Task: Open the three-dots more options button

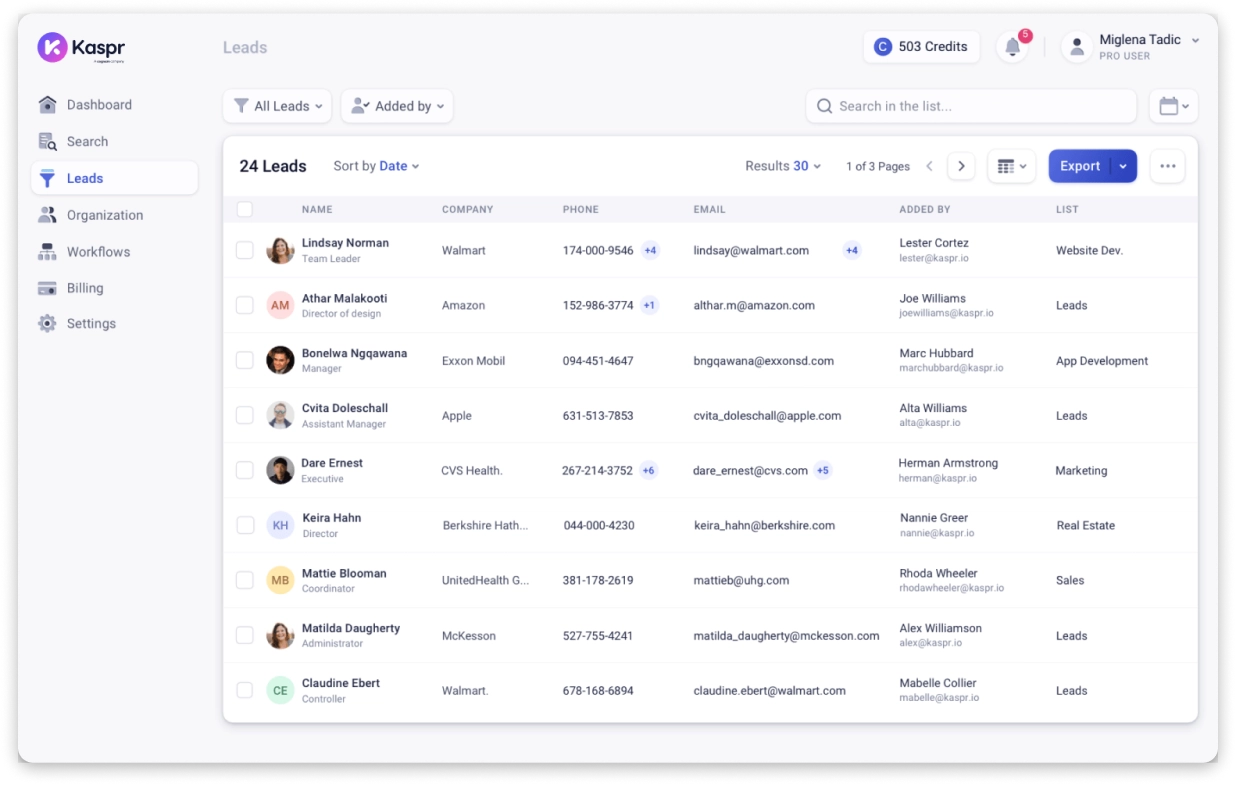Action: click(1168, 167)
